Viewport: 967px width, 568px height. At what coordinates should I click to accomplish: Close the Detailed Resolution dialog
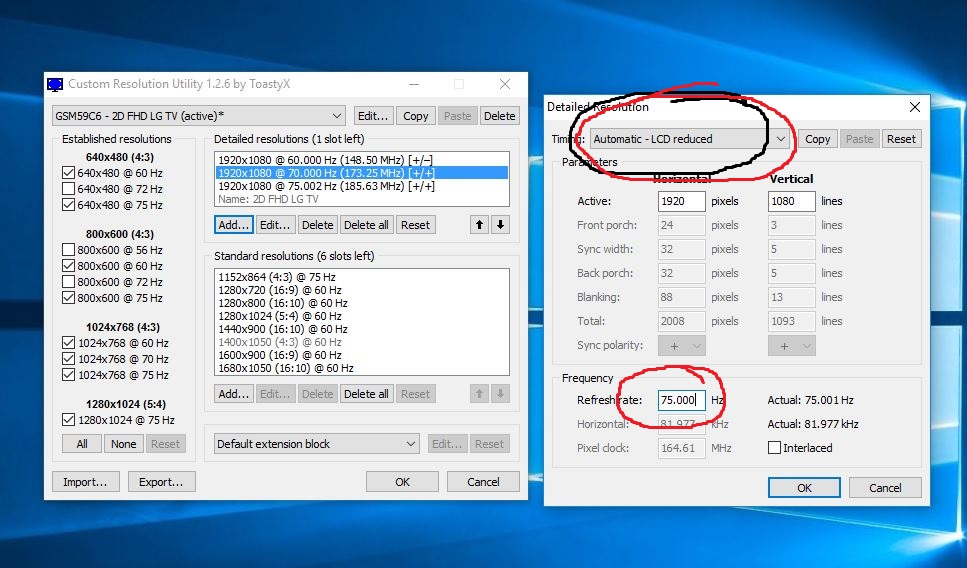click(x=915, y=107)
